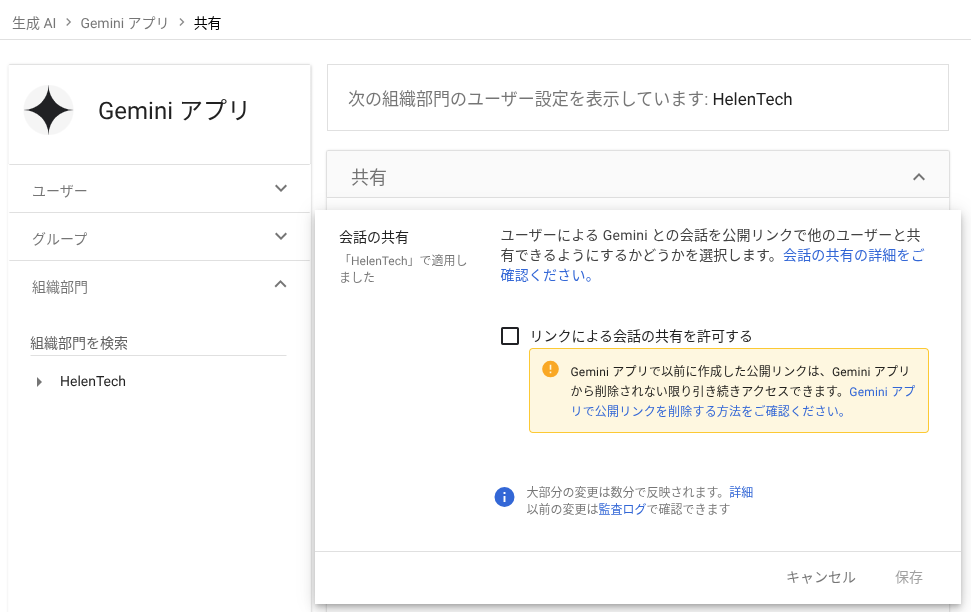
Task: Expand the ユーザー section chevron
Action: tap(281, 189)
